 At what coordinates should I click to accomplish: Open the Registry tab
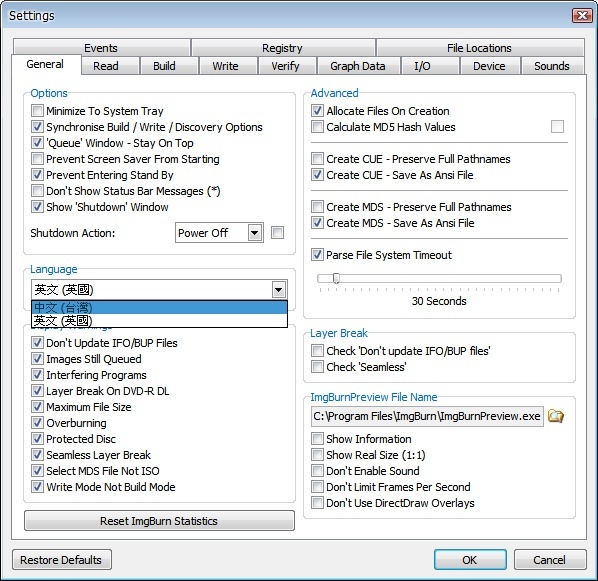(283, 48)
